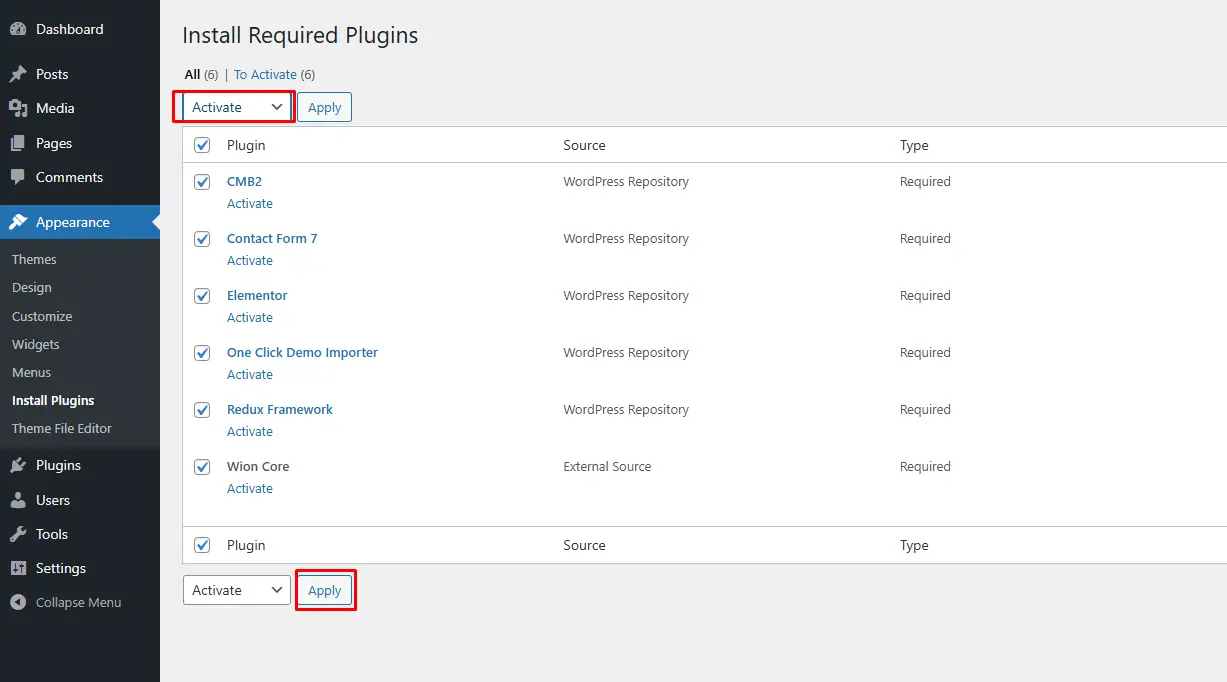Click the Dashboard gauge icon

click(x=18, y=29)
